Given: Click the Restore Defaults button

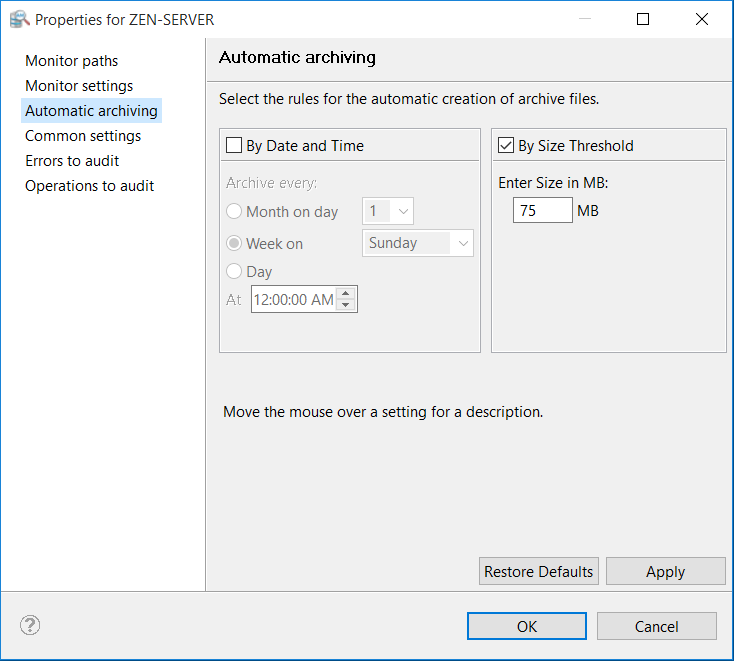Looking at the screenshot, I should coord(539,571).
